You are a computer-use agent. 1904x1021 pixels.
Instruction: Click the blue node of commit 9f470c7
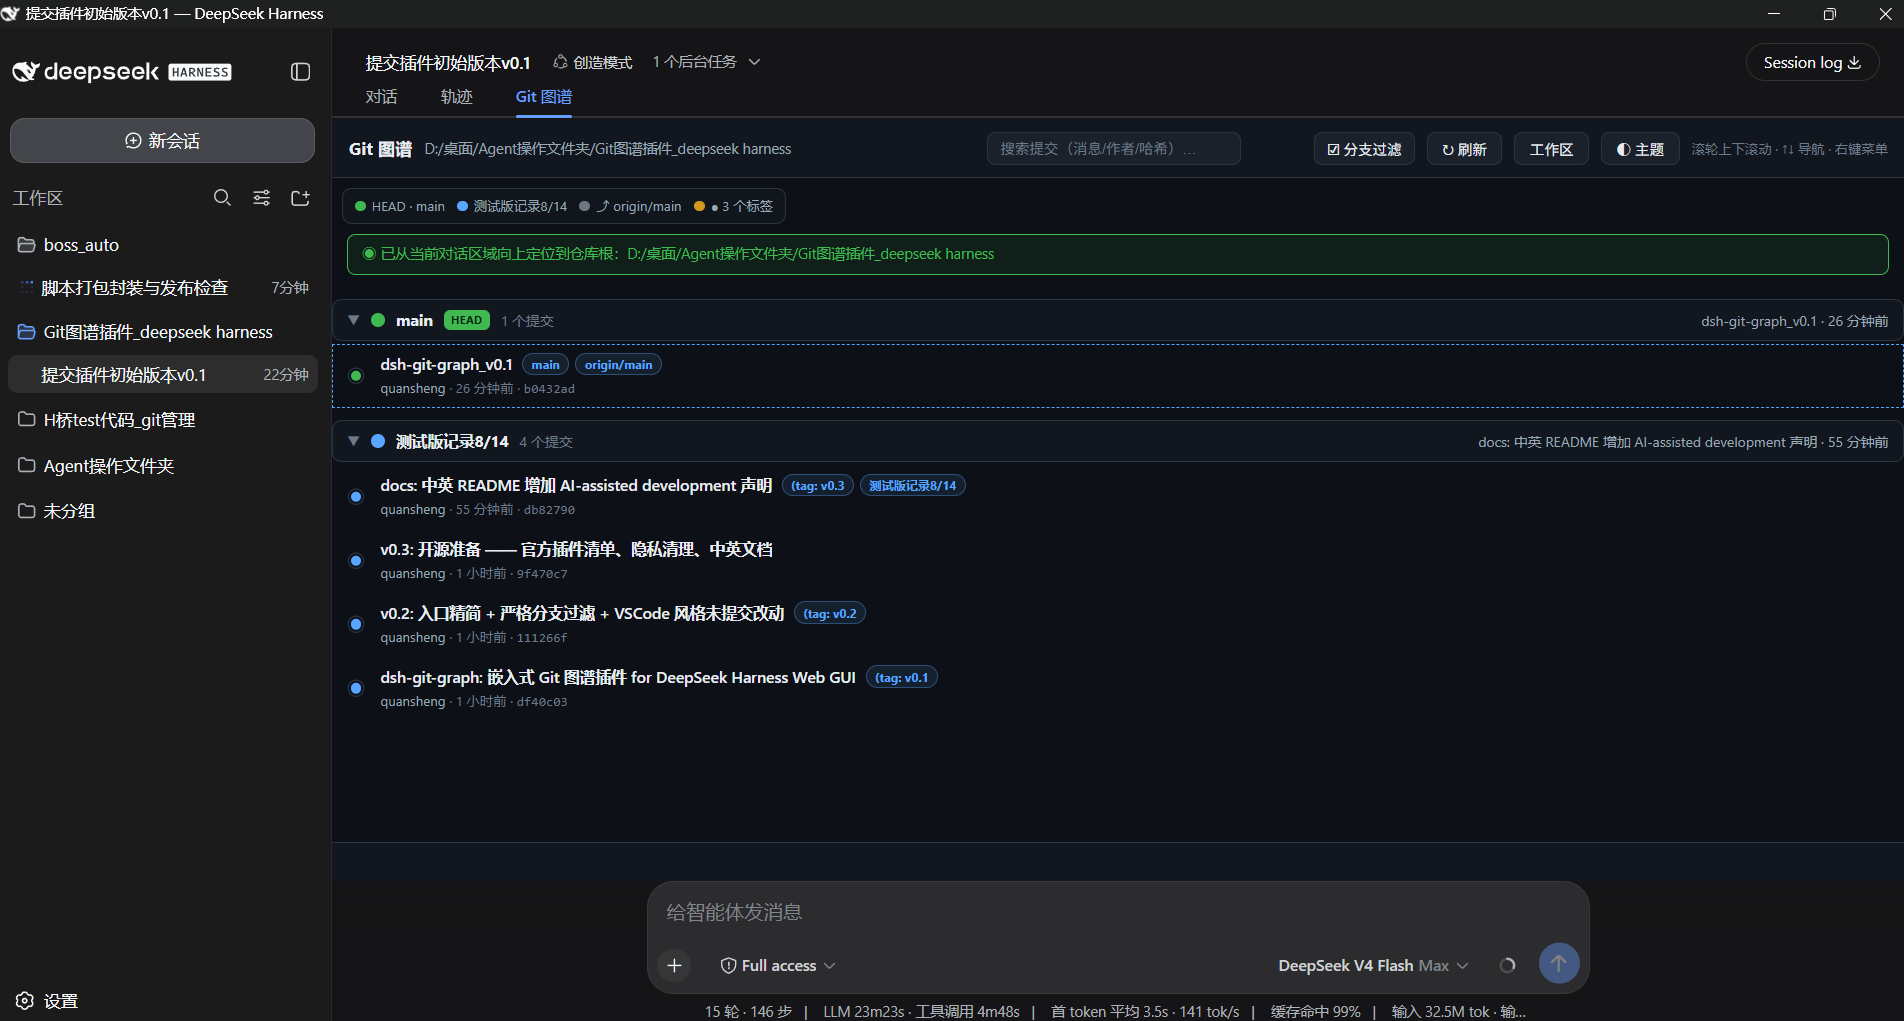356,561
